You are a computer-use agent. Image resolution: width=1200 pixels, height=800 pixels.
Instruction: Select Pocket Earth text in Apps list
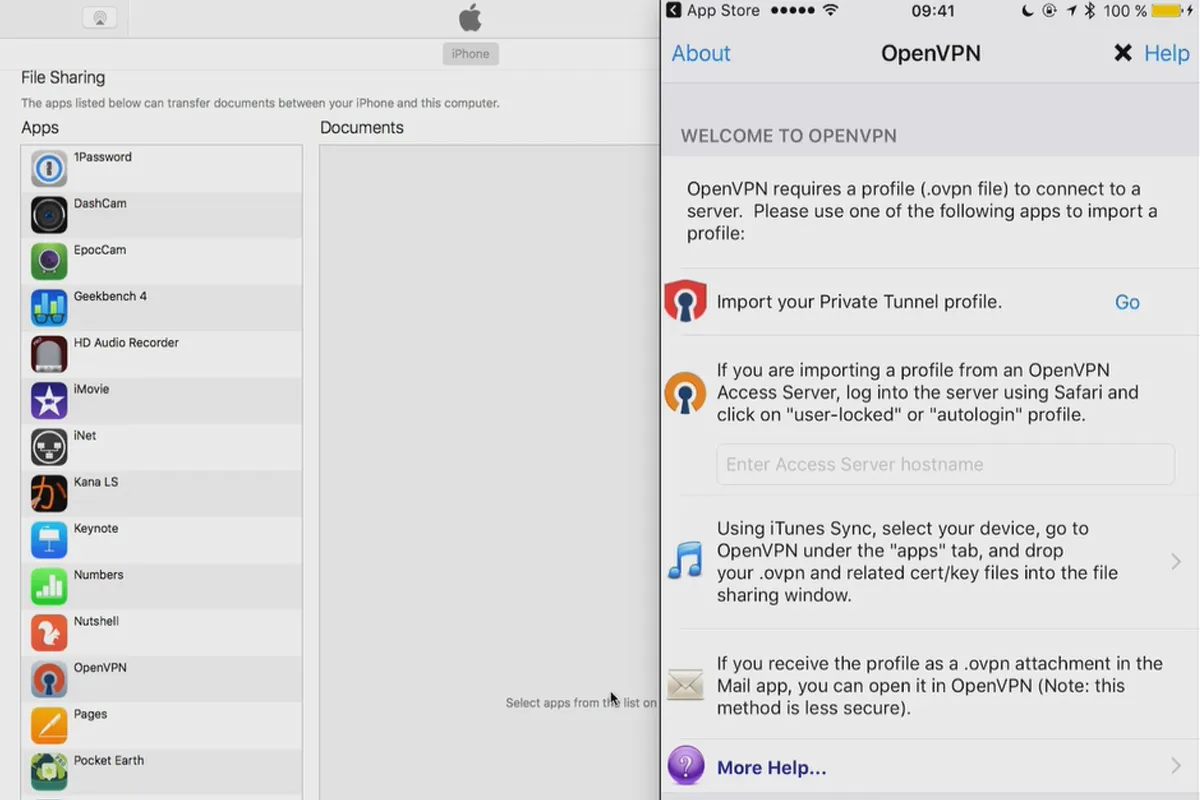(109, 760)
